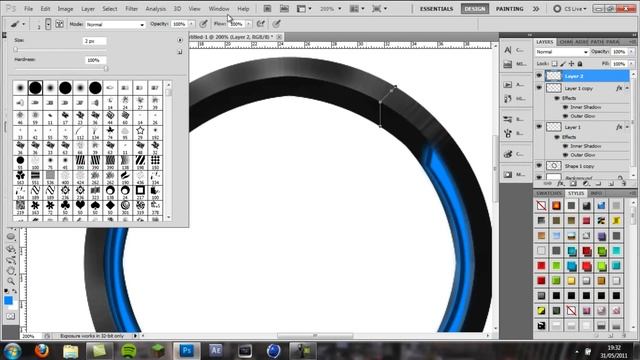The width and height of the screenshot is (640, 360).
Task: Open the Window menu
Action: click(x=219, y=9)
